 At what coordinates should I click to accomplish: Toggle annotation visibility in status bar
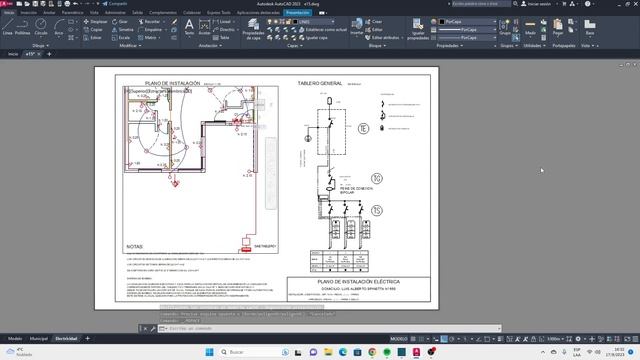[x=518, y=339]
